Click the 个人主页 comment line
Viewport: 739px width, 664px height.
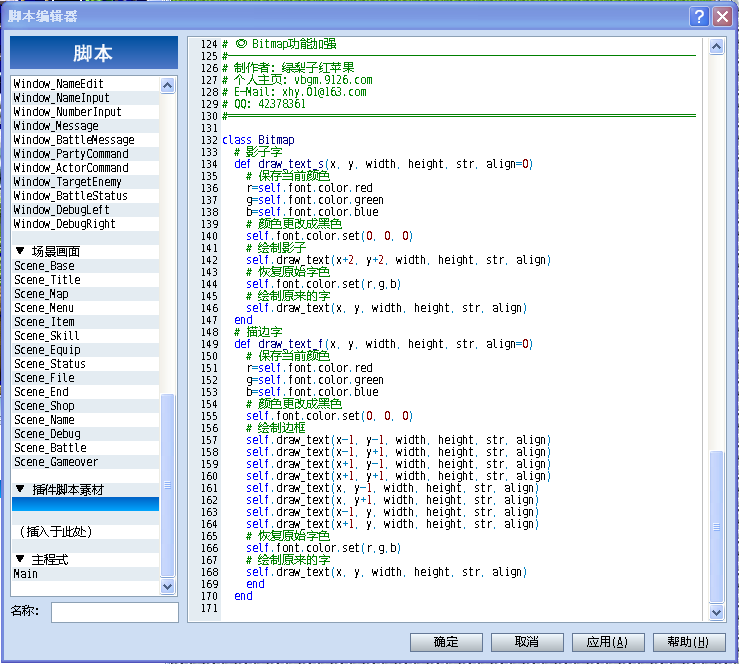(x=297, y=80)
